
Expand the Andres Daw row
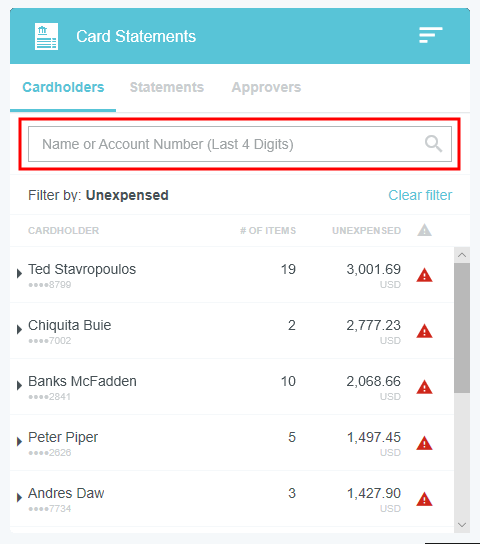[x=19, y=498]
